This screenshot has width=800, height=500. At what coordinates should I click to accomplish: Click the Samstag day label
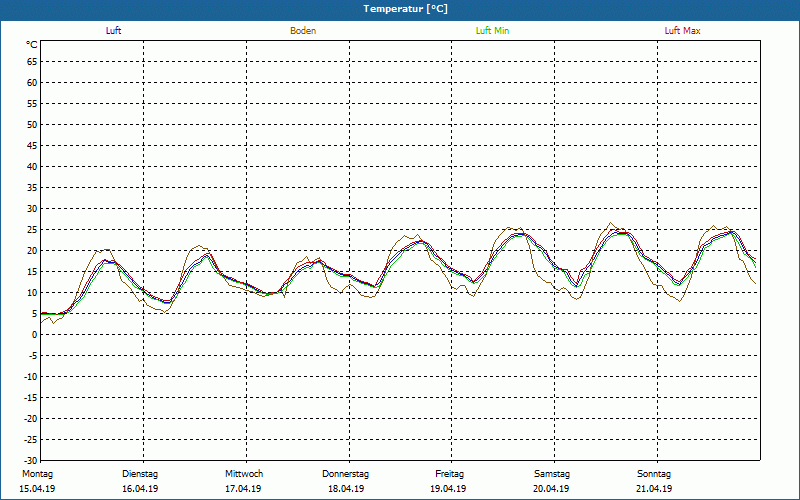552,474
